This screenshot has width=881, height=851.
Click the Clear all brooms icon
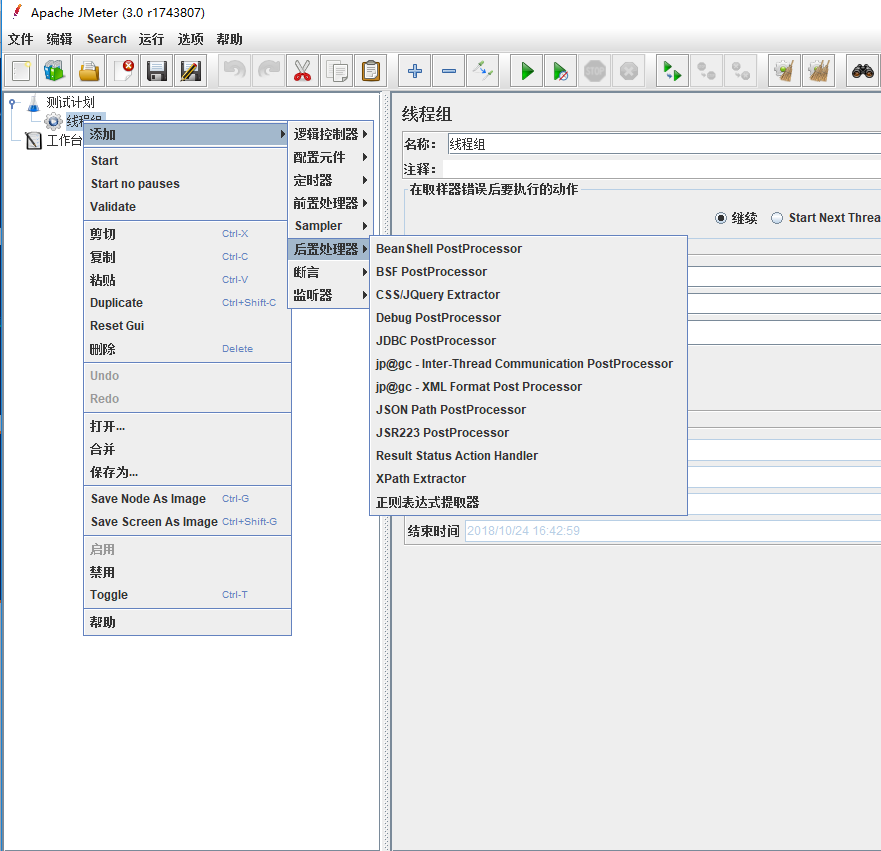pyautogui.click(x=818, y=71)
